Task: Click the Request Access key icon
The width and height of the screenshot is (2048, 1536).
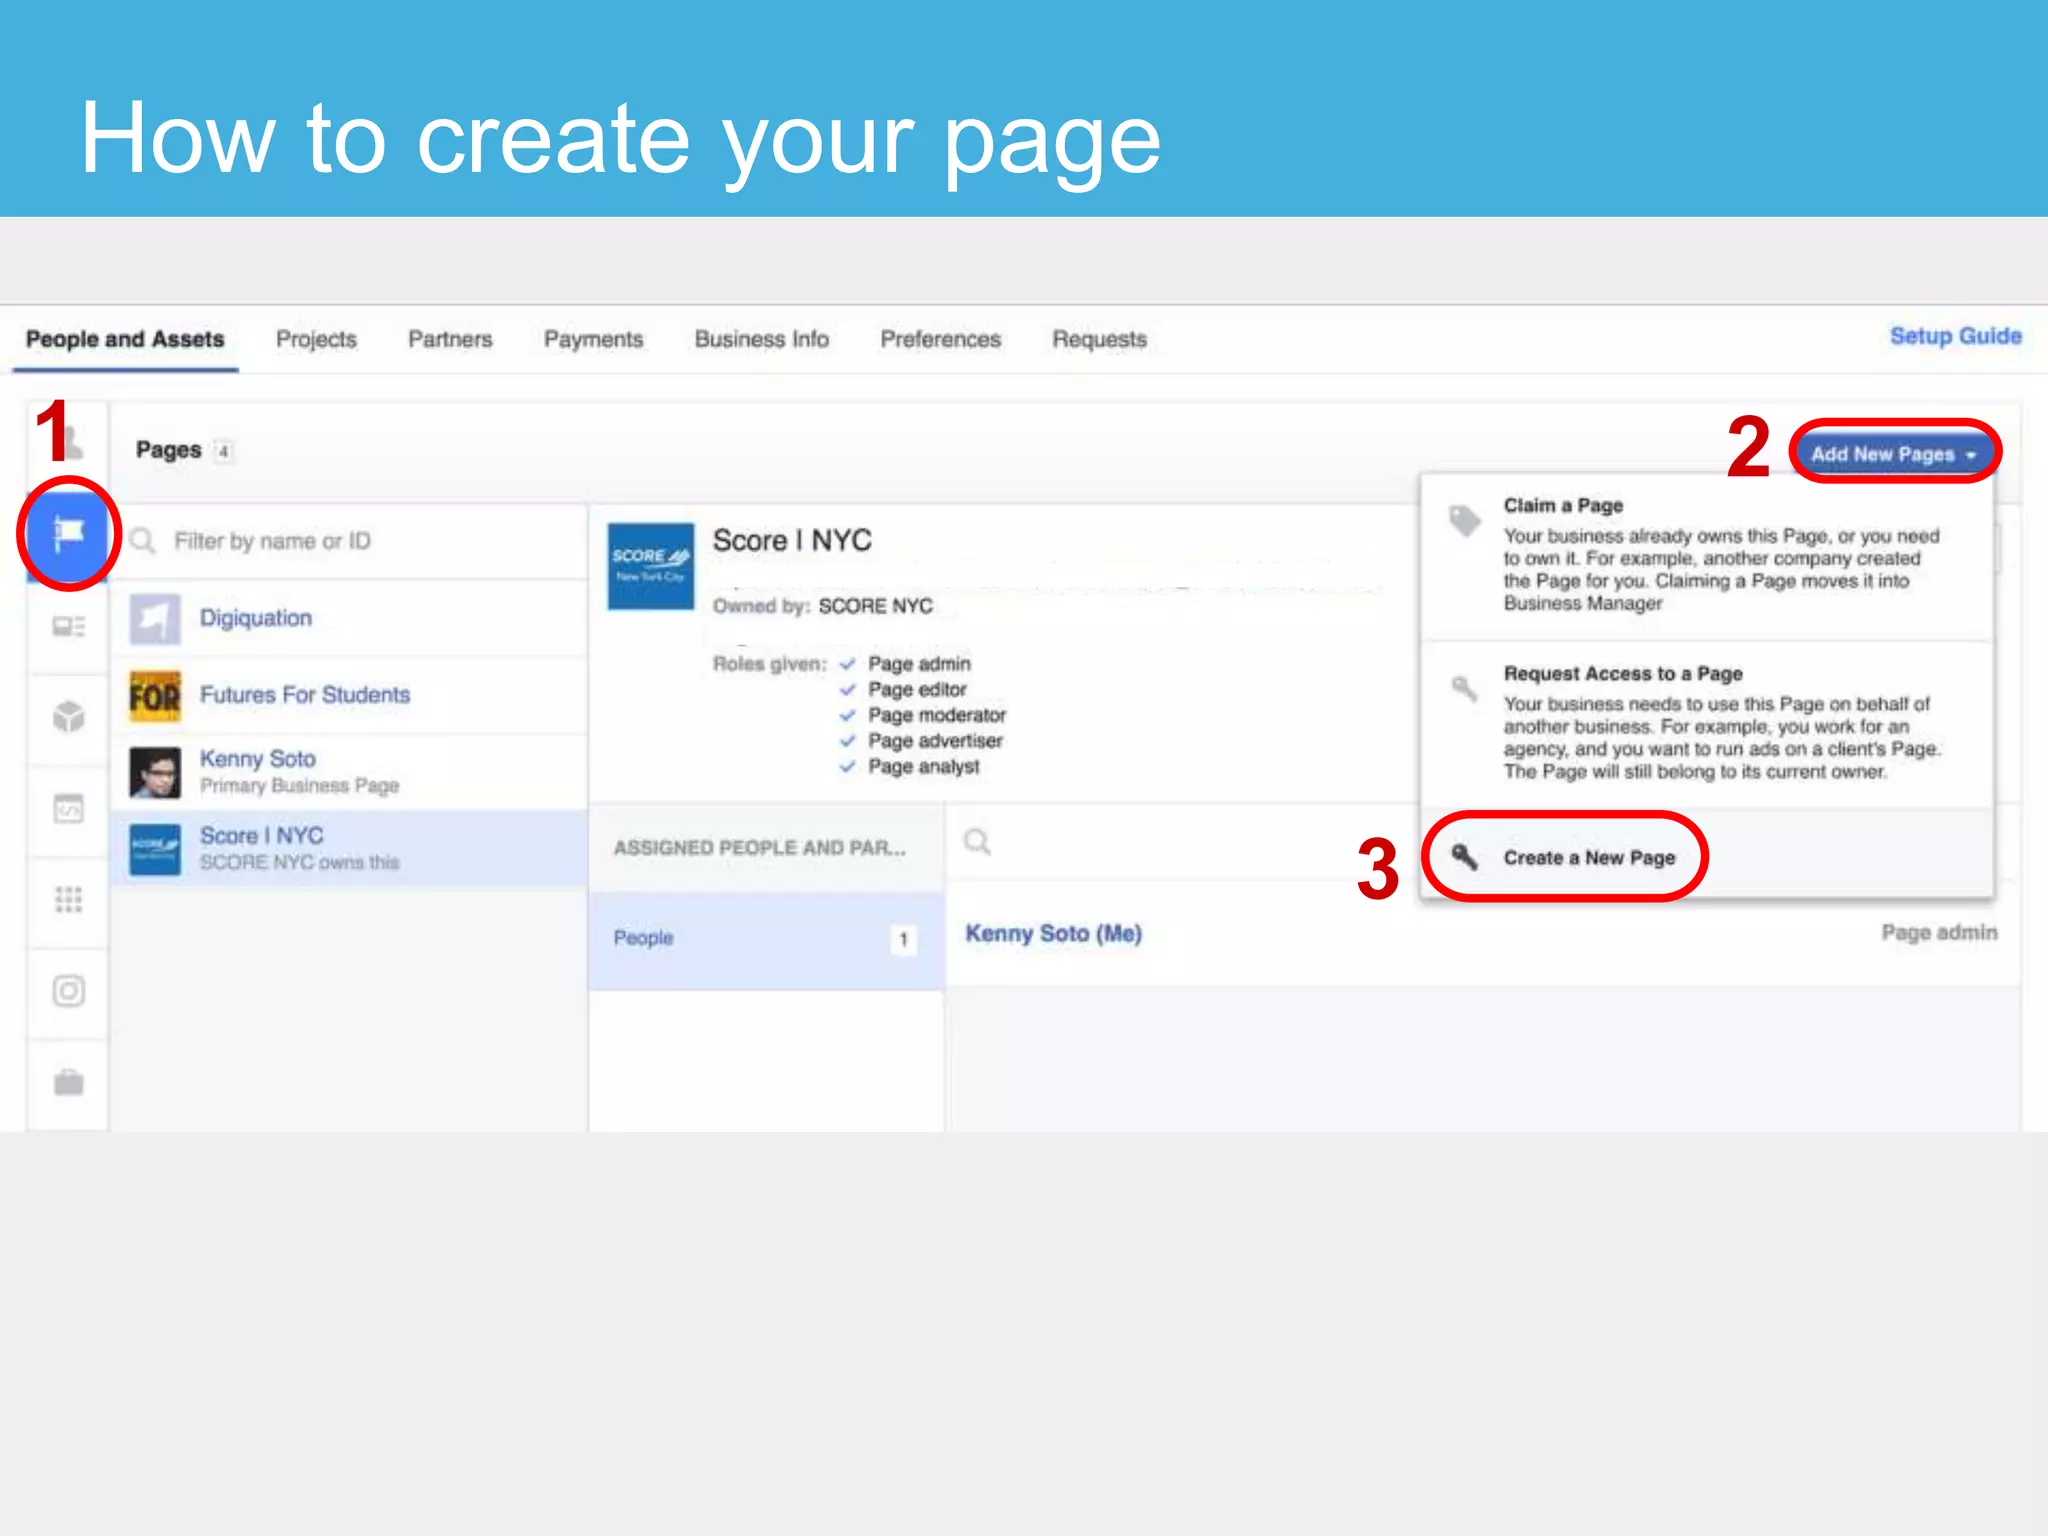Action: pos(1464,687)
